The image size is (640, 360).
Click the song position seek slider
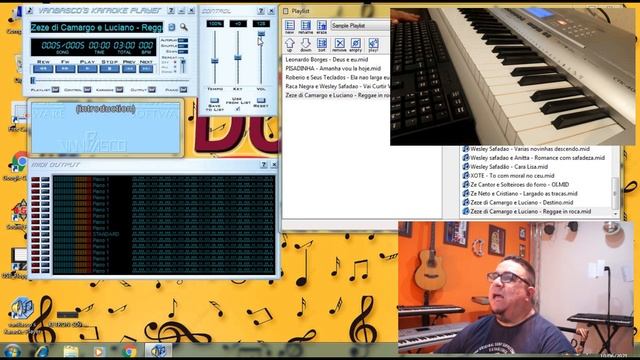(109, 81)
